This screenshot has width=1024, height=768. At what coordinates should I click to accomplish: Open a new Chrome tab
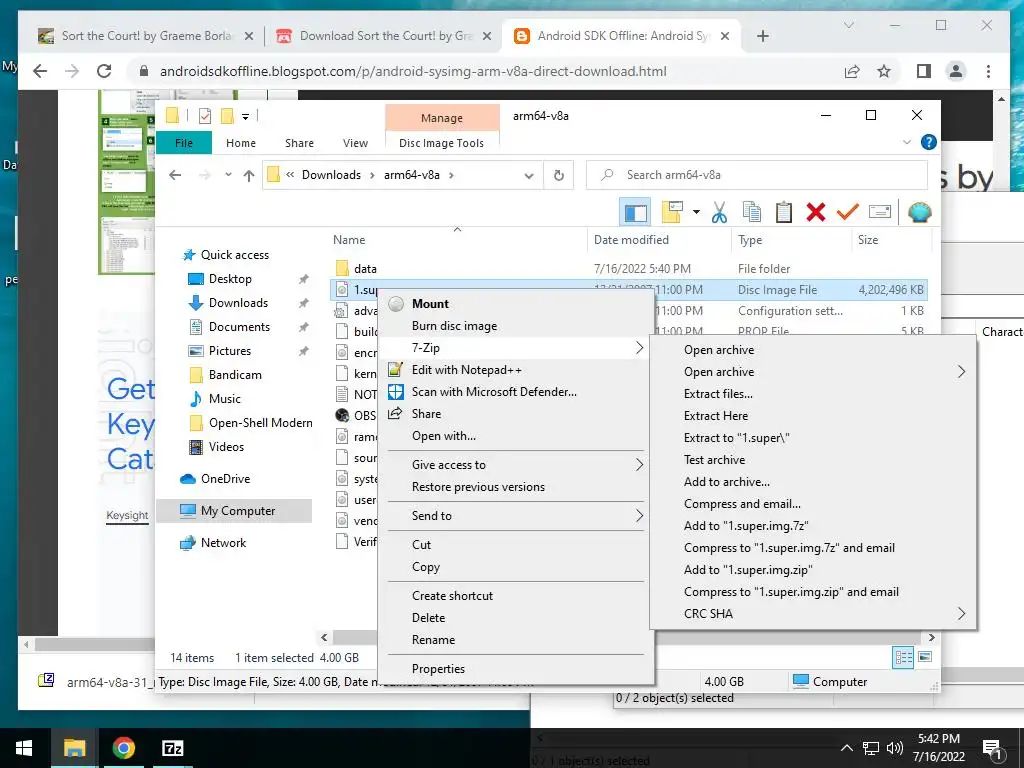point(762,36)
